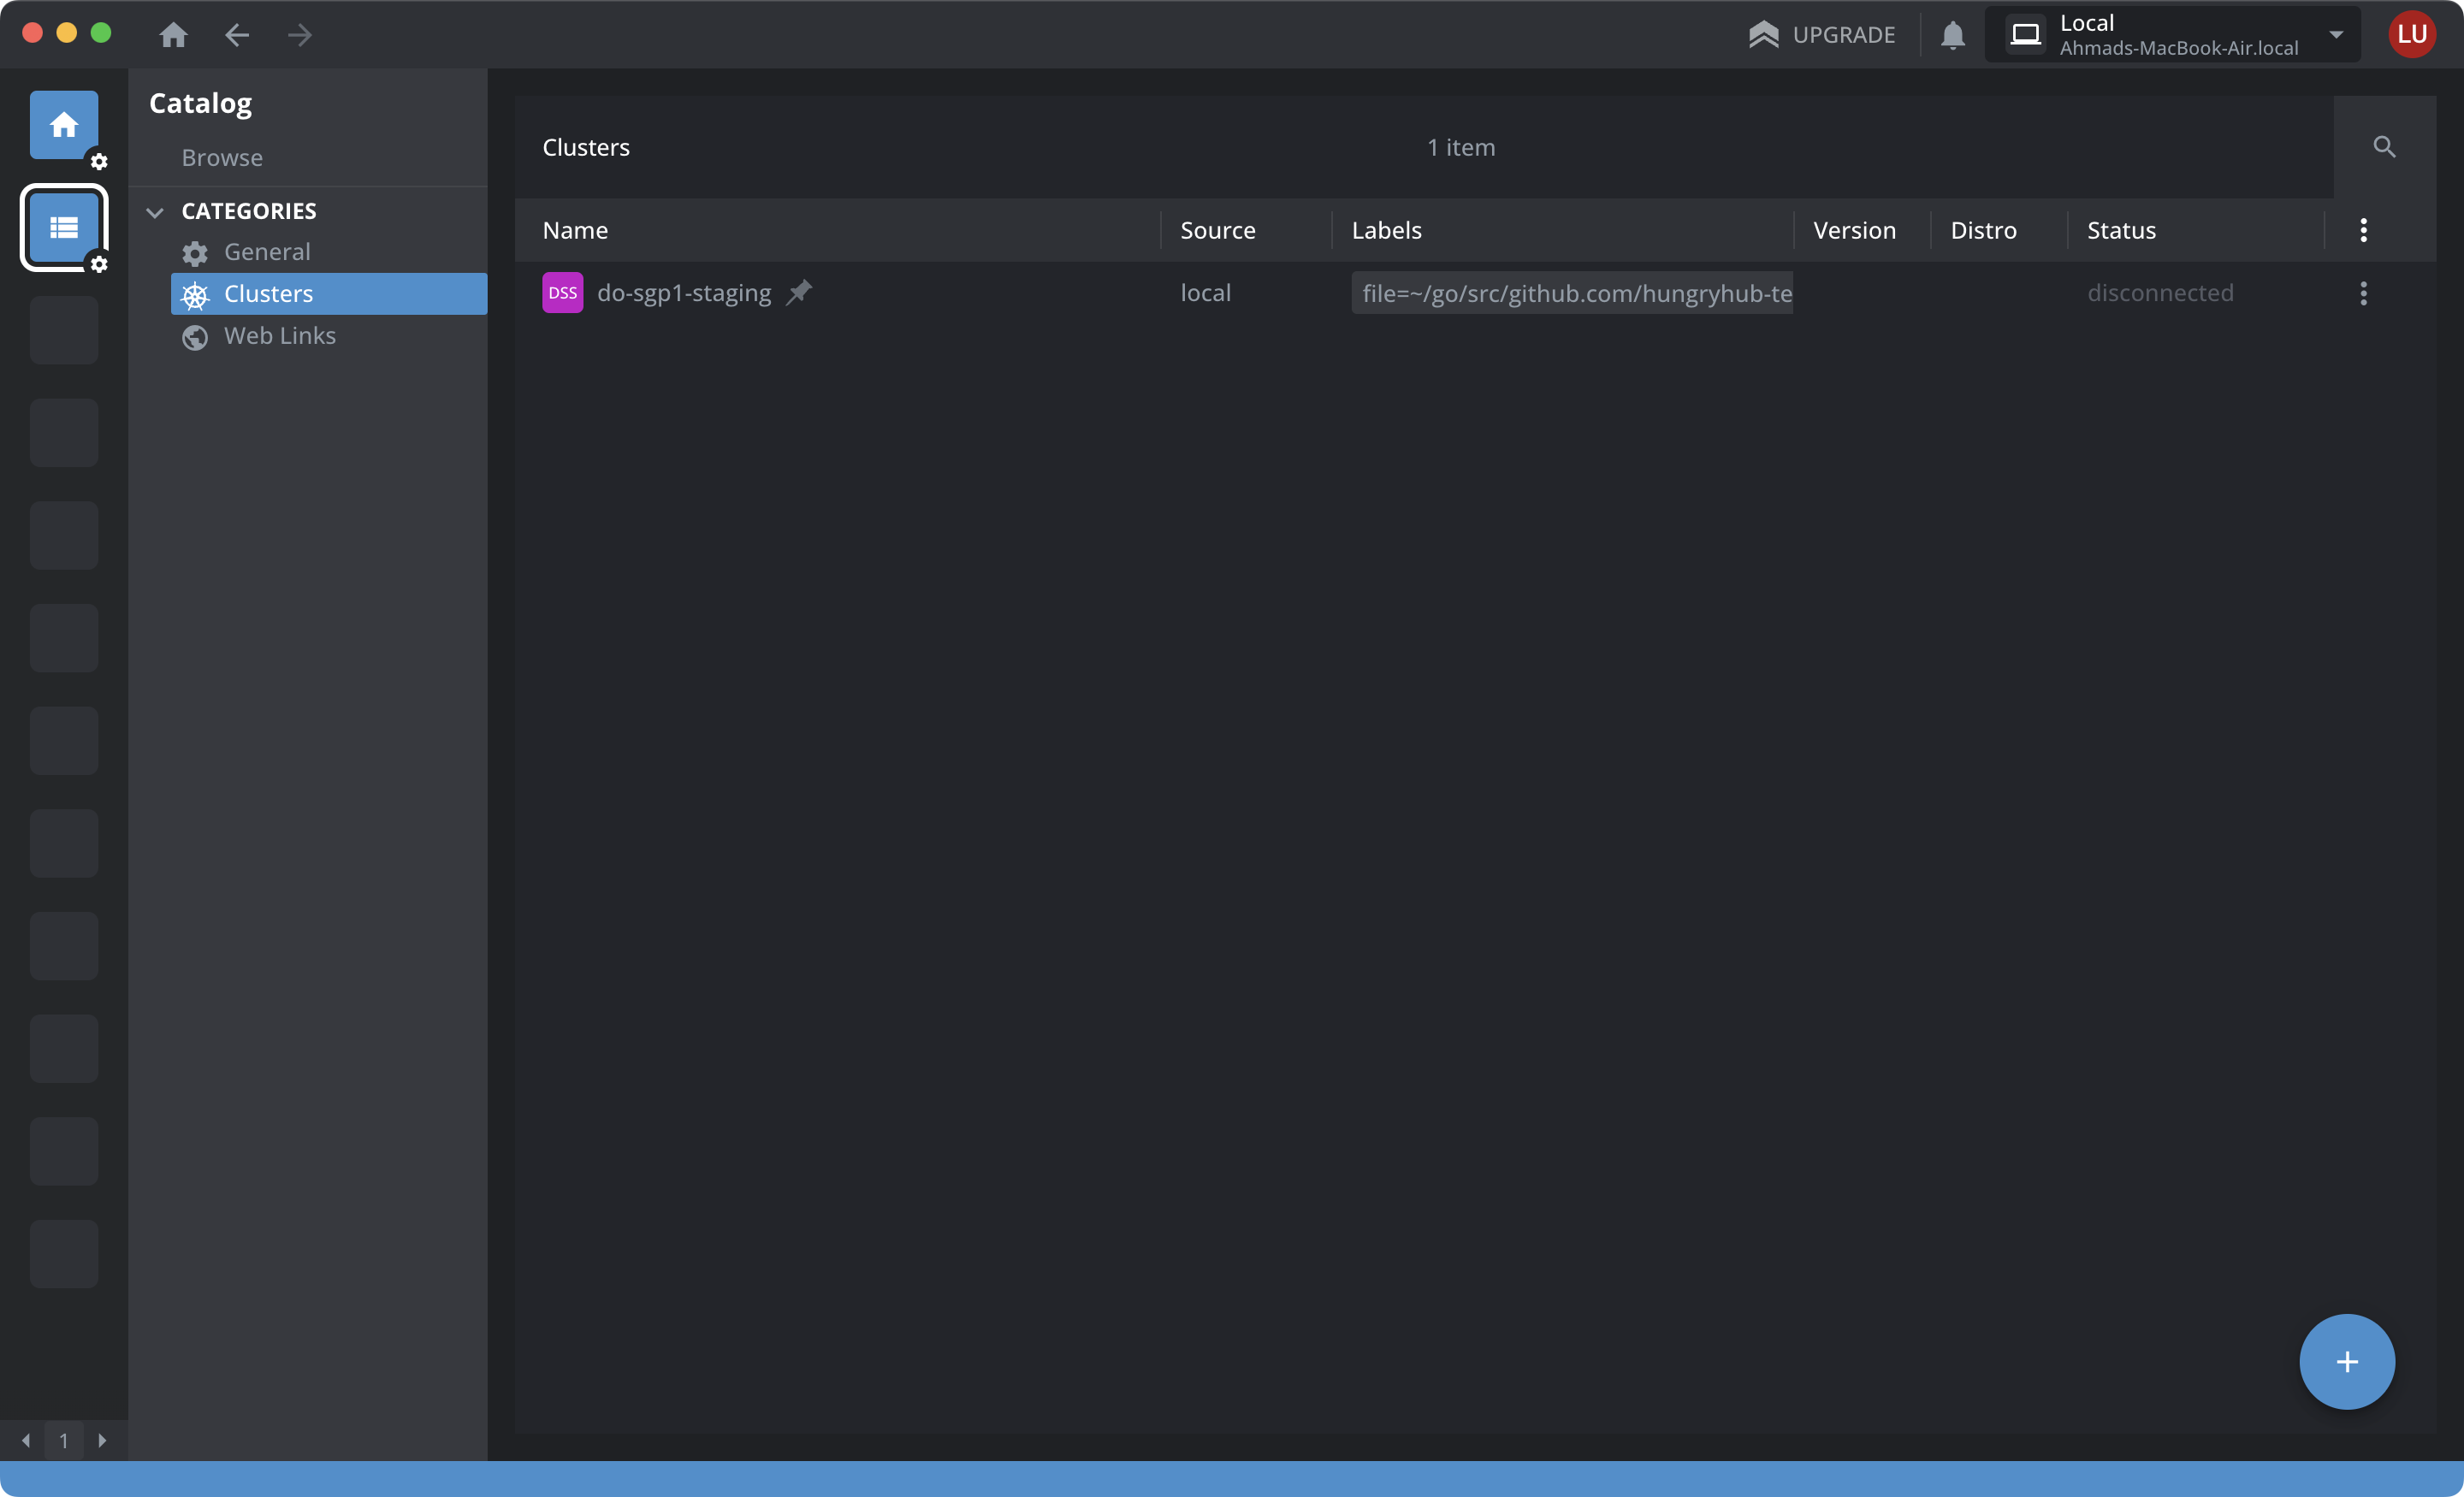Screen dimensions: 2464x1497
Task: Click the blue home hotbar icon
Action: [x=64, y=124]
